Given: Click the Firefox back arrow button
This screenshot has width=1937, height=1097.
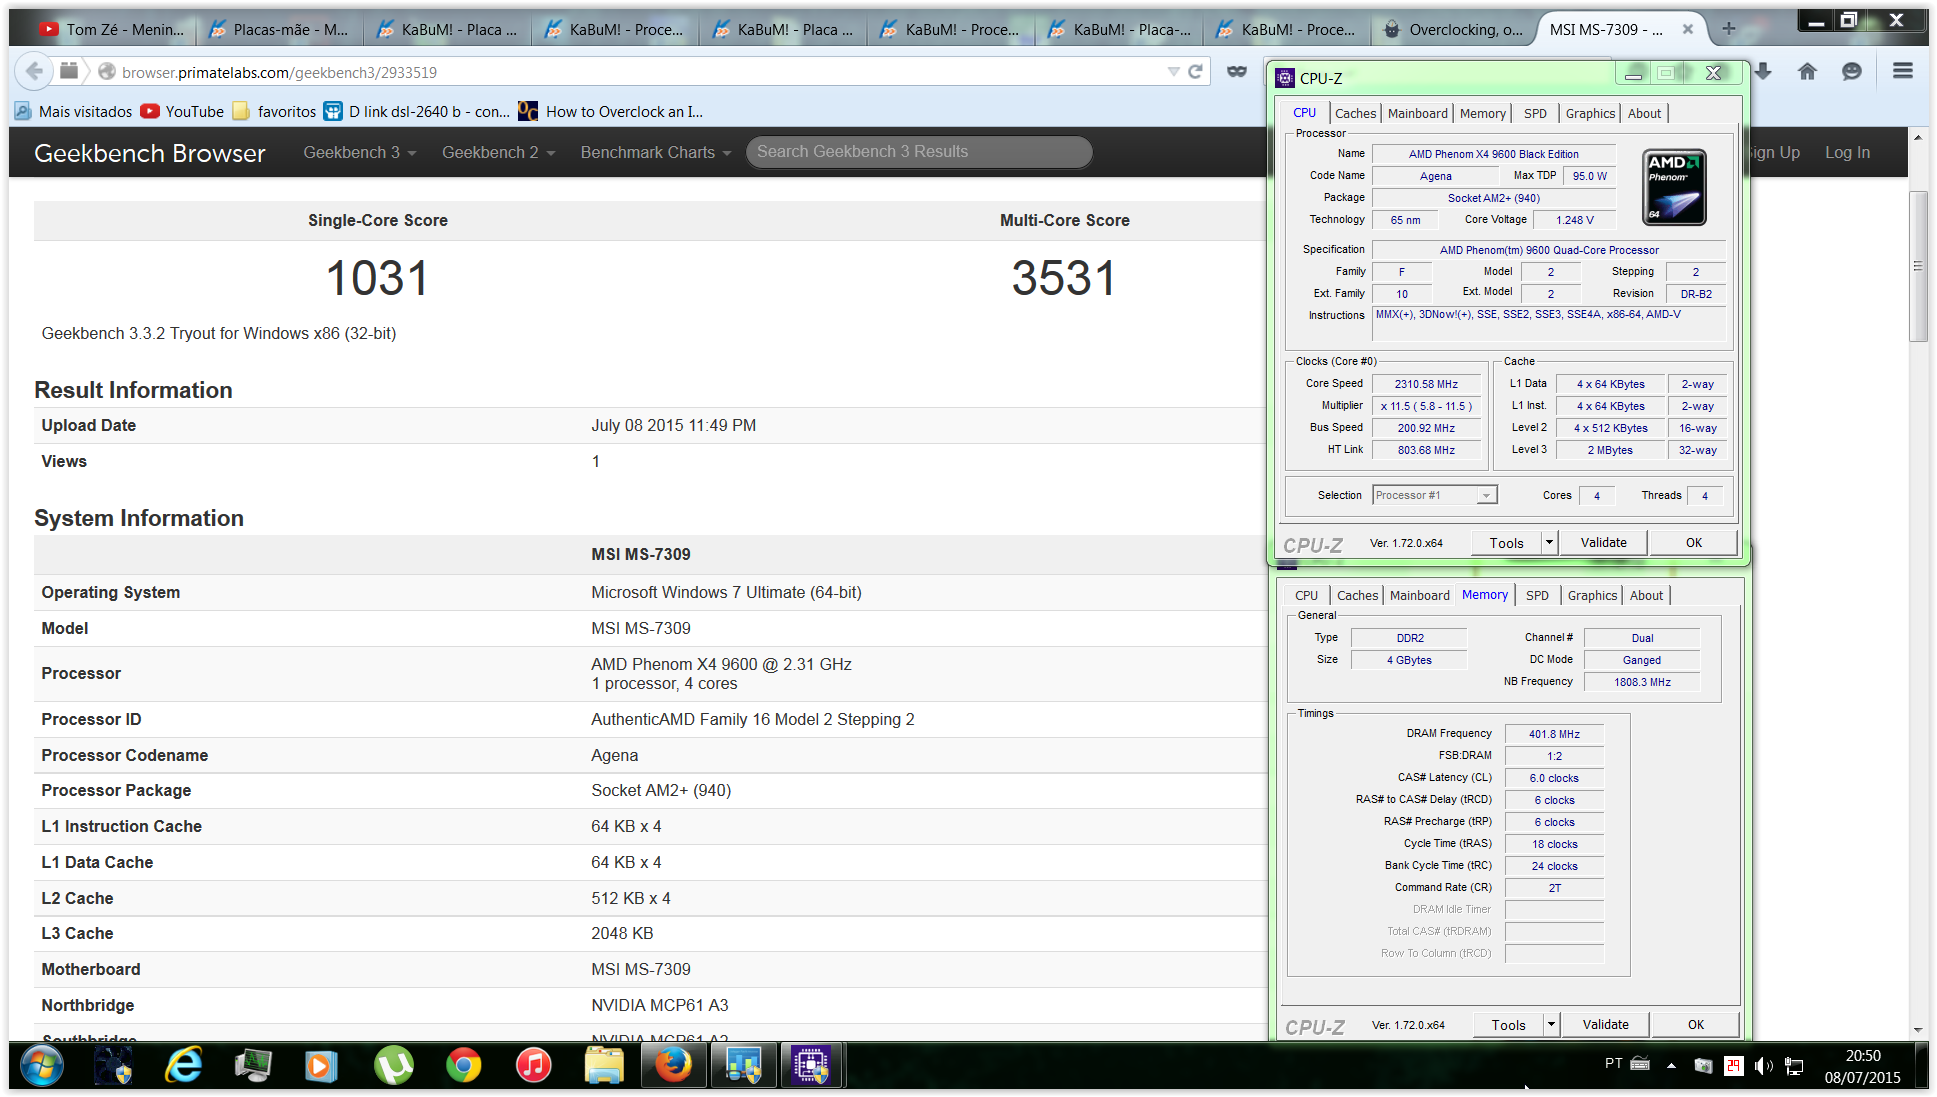Looking at the screenshot, I should coord(34,72).
